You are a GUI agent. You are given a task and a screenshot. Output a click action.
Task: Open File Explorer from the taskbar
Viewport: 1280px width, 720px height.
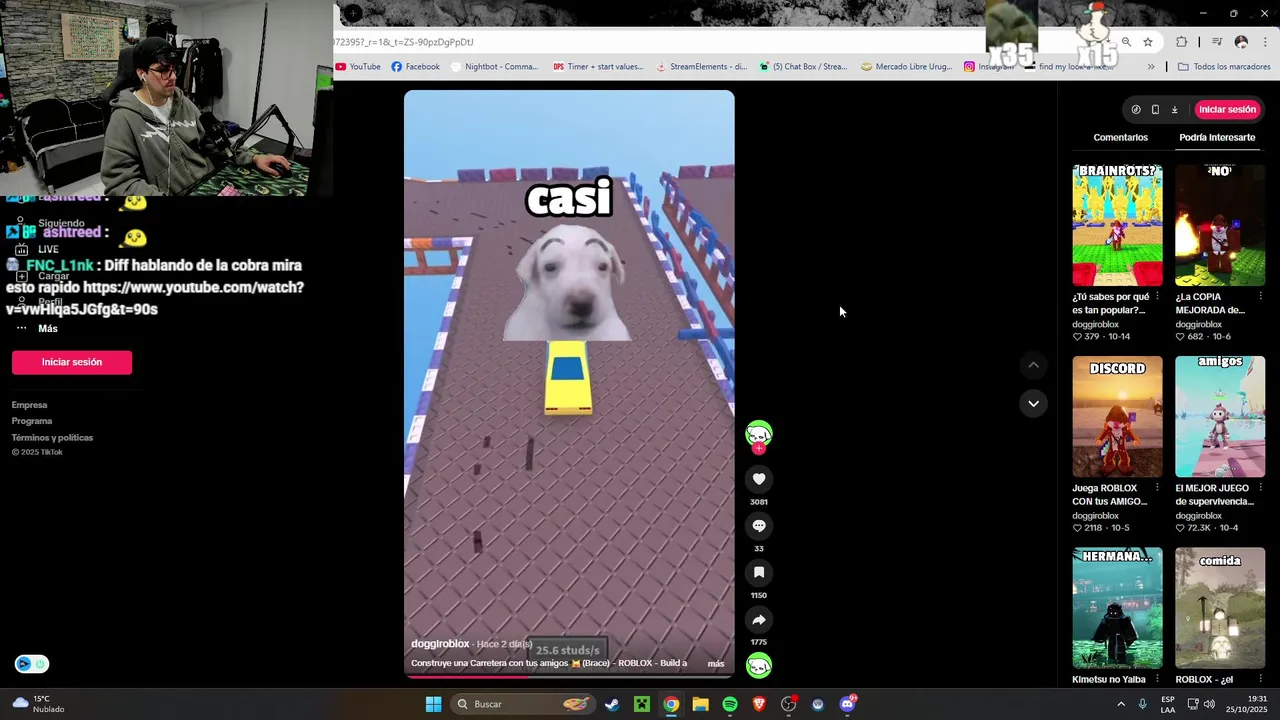(x=701, y=704)
